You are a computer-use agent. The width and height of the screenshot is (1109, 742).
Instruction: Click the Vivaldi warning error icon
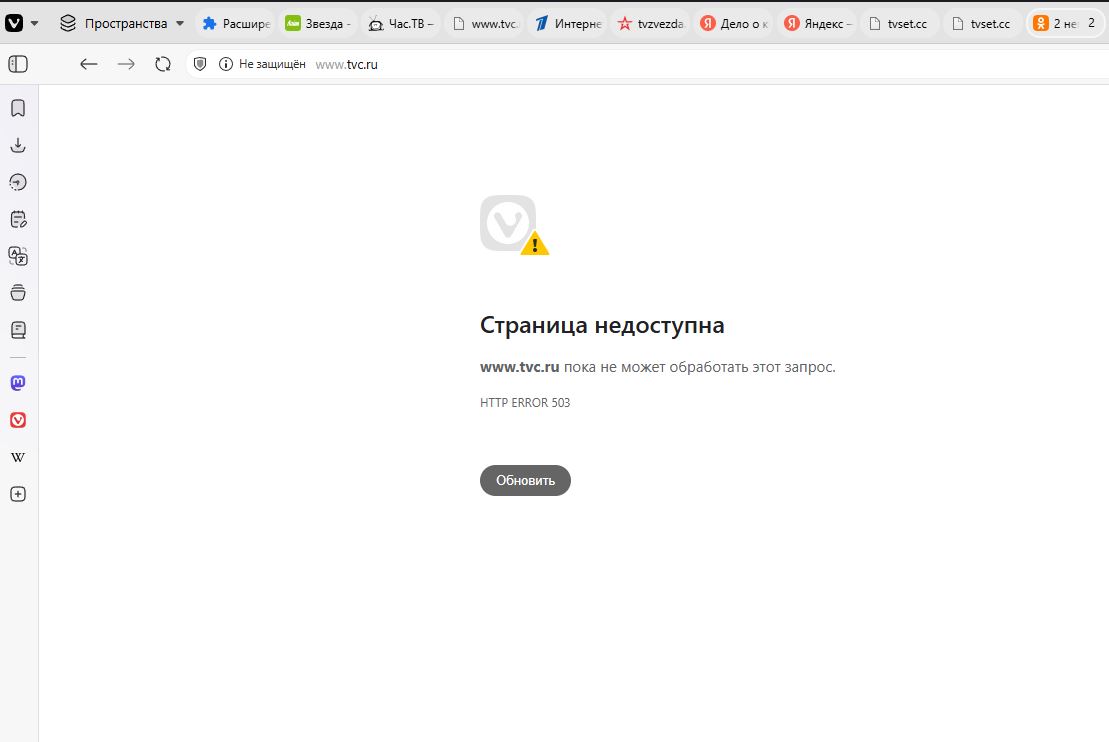(514, 225)
